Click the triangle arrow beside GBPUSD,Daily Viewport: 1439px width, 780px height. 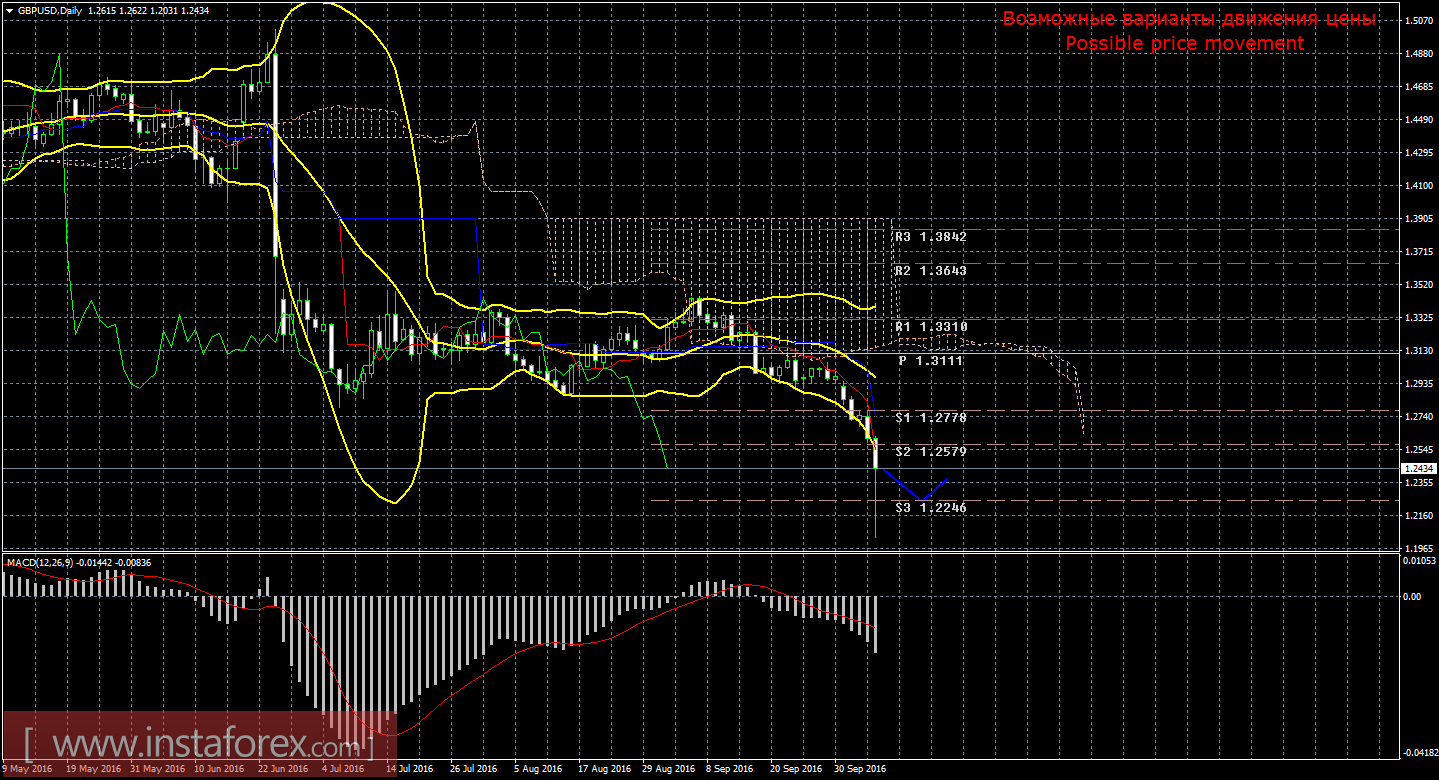coord(9,10)
